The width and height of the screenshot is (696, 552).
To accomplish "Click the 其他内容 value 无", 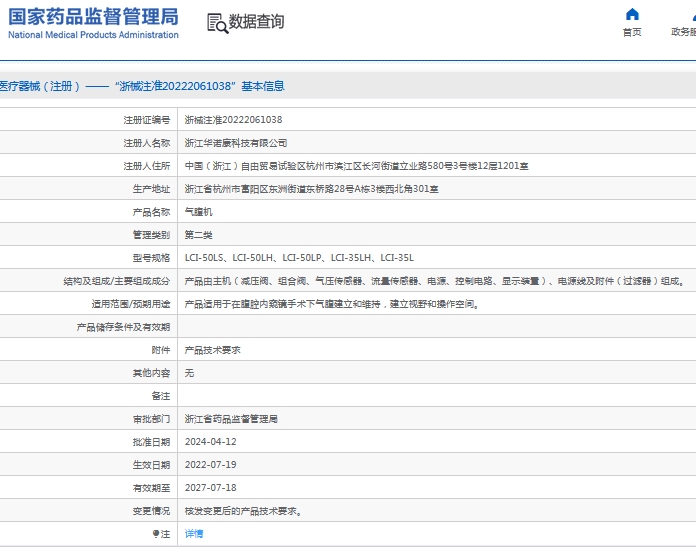I will tap(190, 373).
